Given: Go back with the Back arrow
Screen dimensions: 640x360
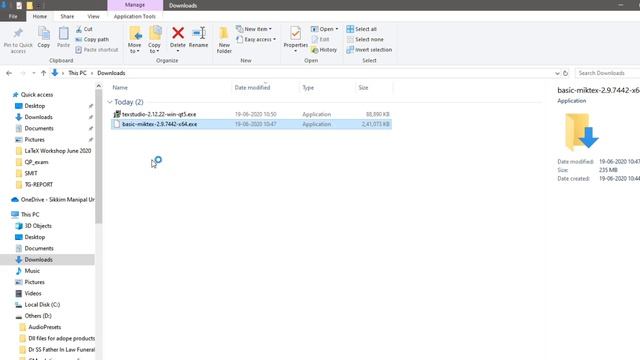Looking at the screenshot, I should (9, 73).
